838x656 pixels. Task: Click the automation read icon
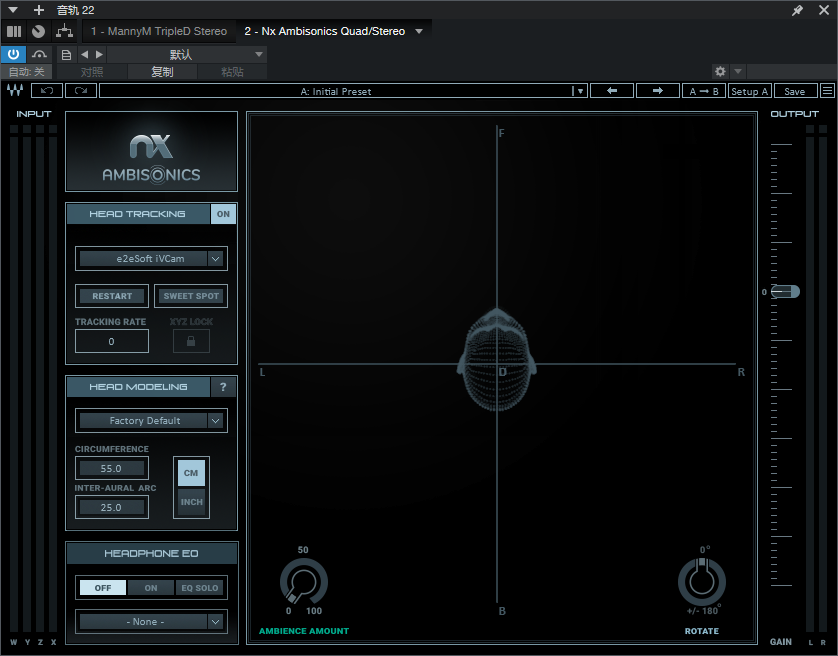[x=39, y=54]
